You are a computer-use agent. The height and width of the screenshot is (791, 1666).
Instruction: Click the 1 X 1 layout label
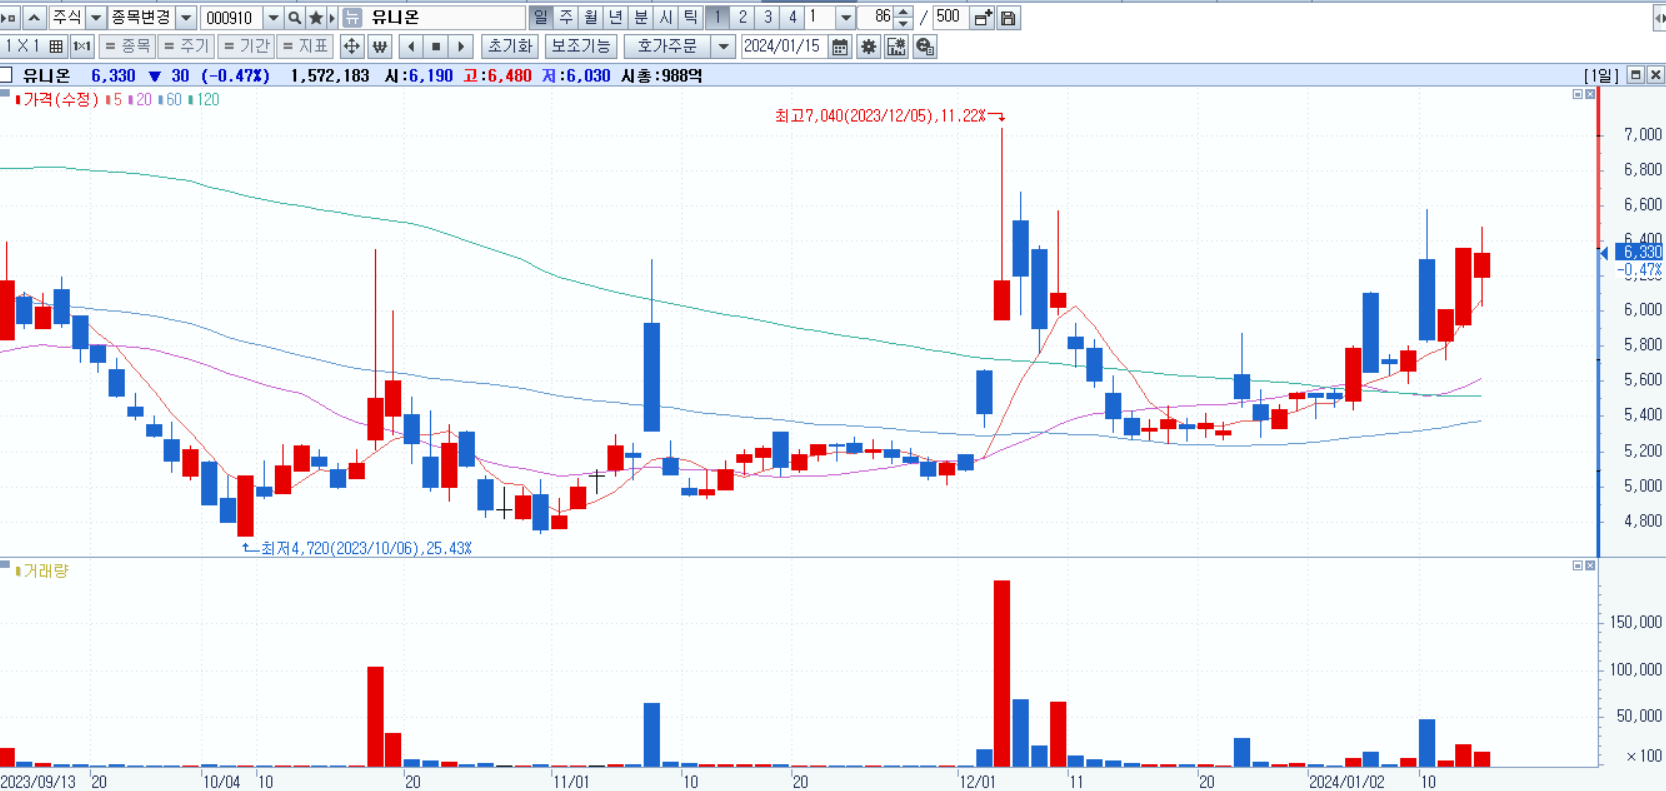(22, 46)
